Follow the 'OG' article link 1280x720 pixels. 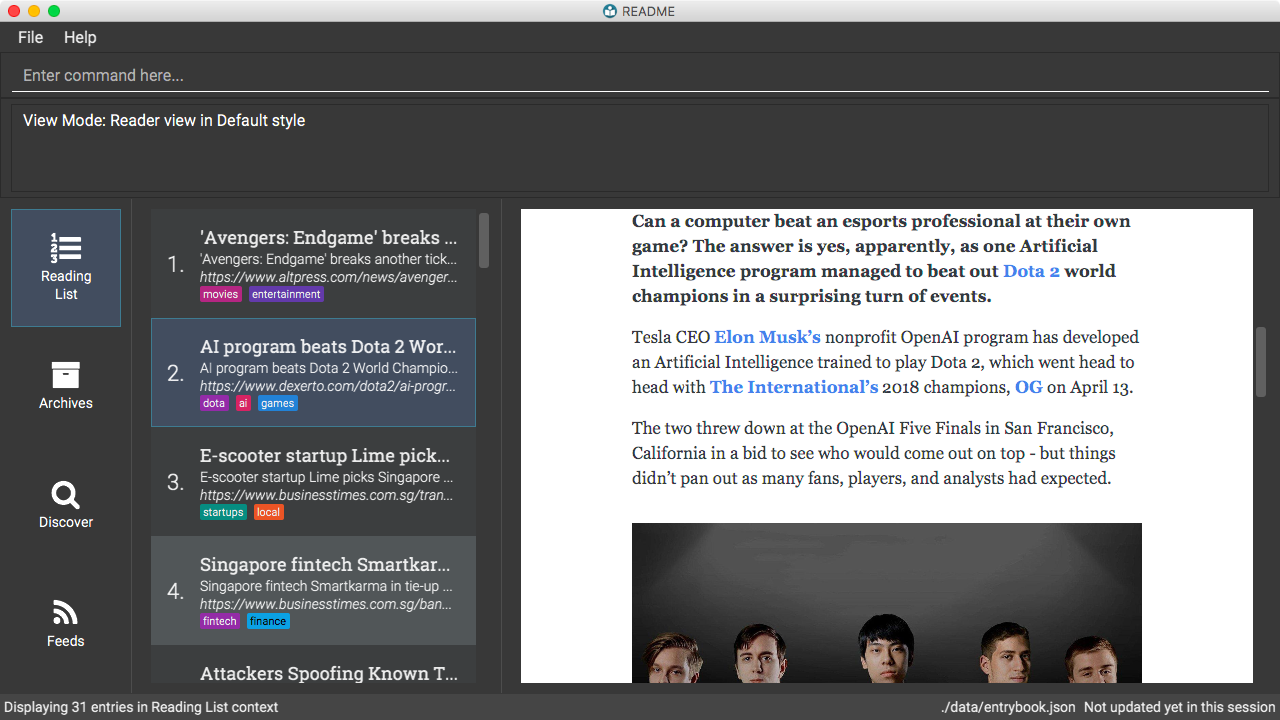[x=1028, y=387]
